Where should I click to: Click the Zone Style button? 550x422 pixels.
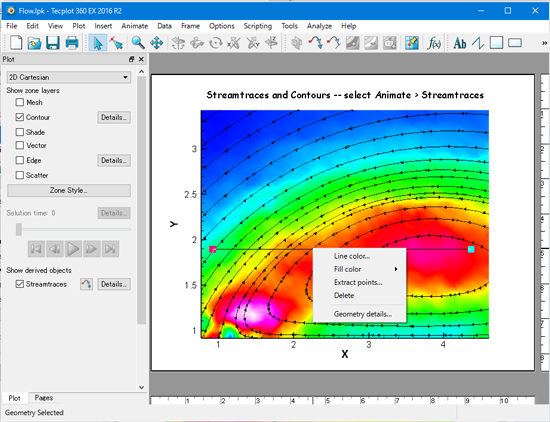point(69,190)
